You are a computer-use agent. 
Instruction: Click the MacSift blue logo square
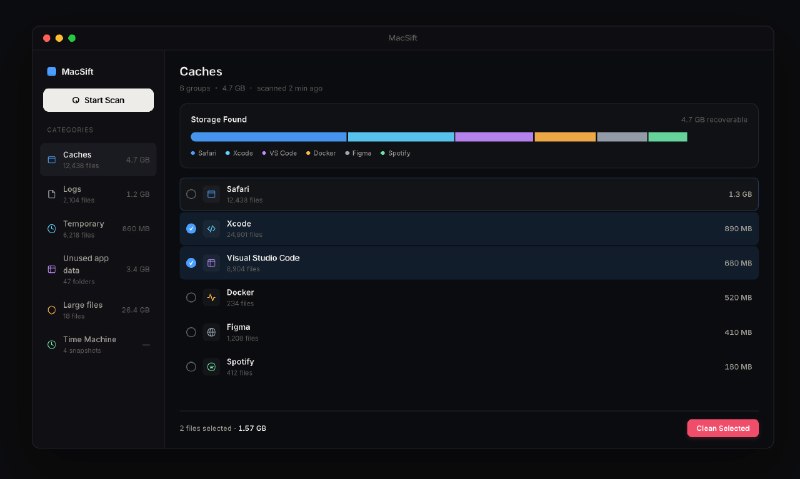(x=52, y=71)
